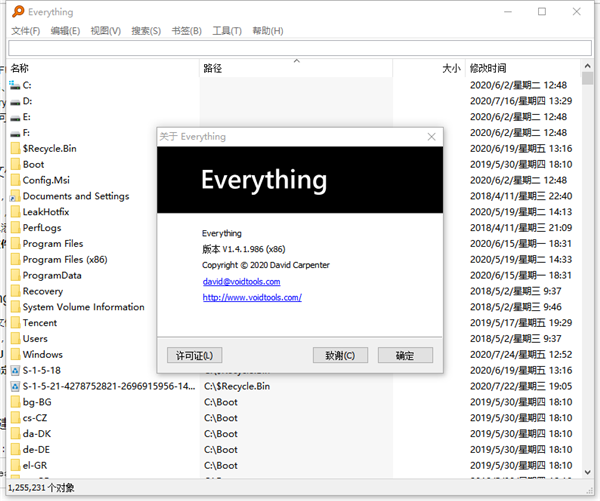Screen dimensions: 600x501
Task: Confirm with the 确定 button
Action: [x=405, y=355]
